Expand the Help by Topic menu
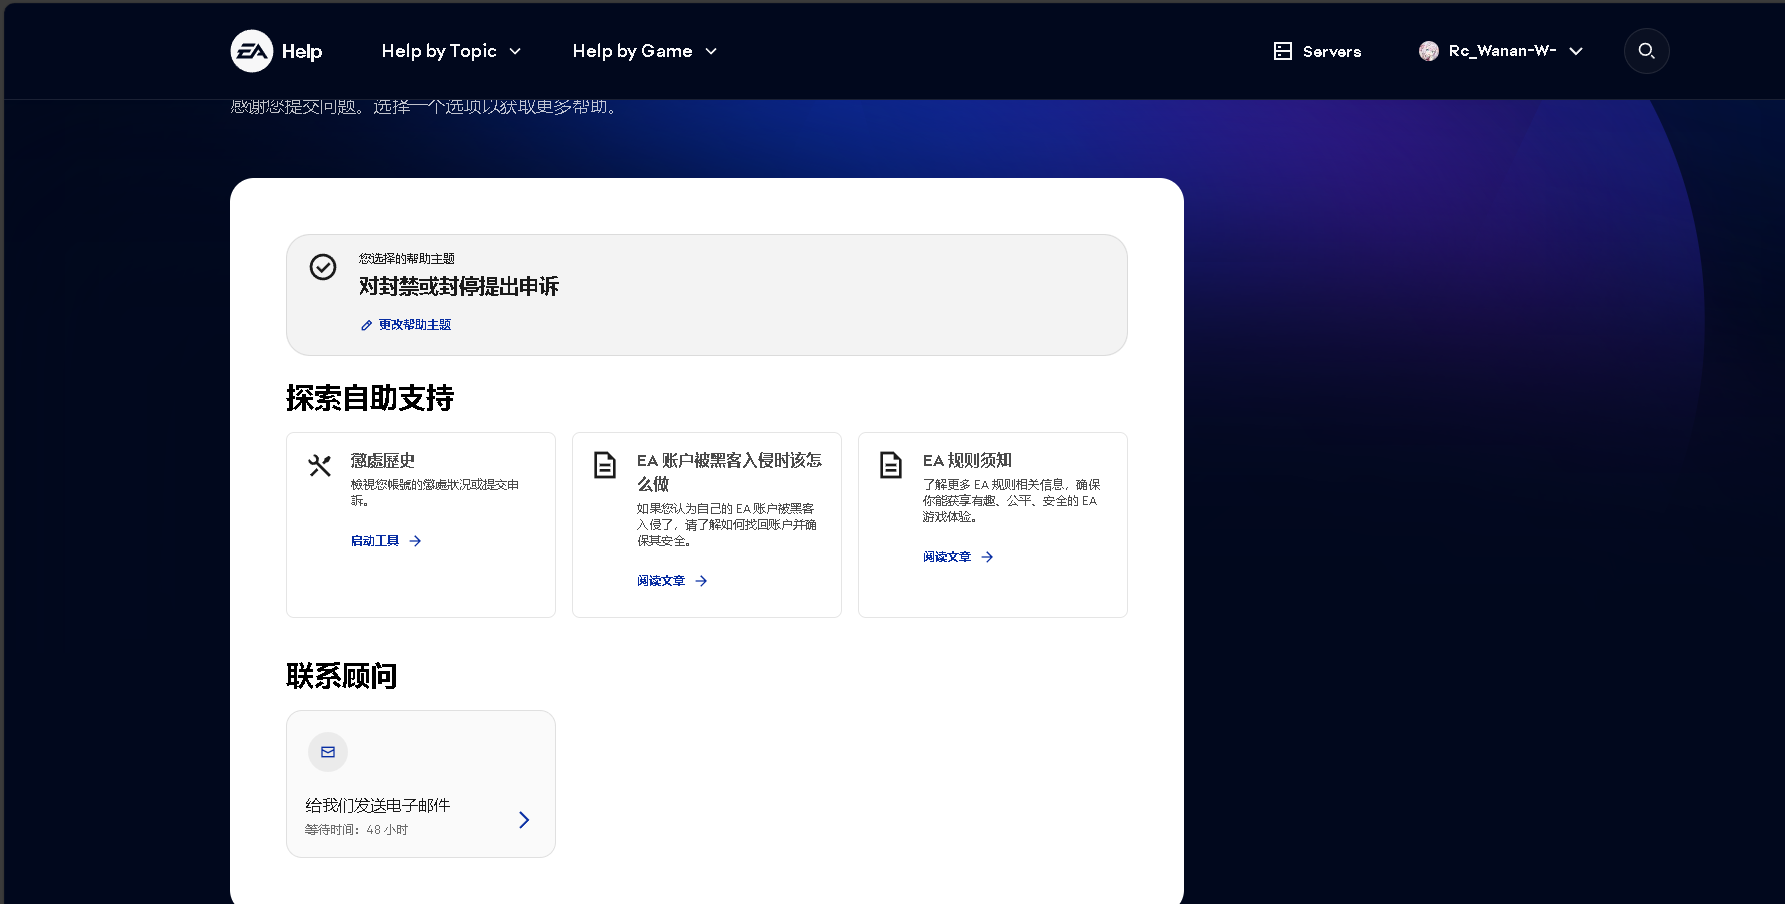 (451, 51)
